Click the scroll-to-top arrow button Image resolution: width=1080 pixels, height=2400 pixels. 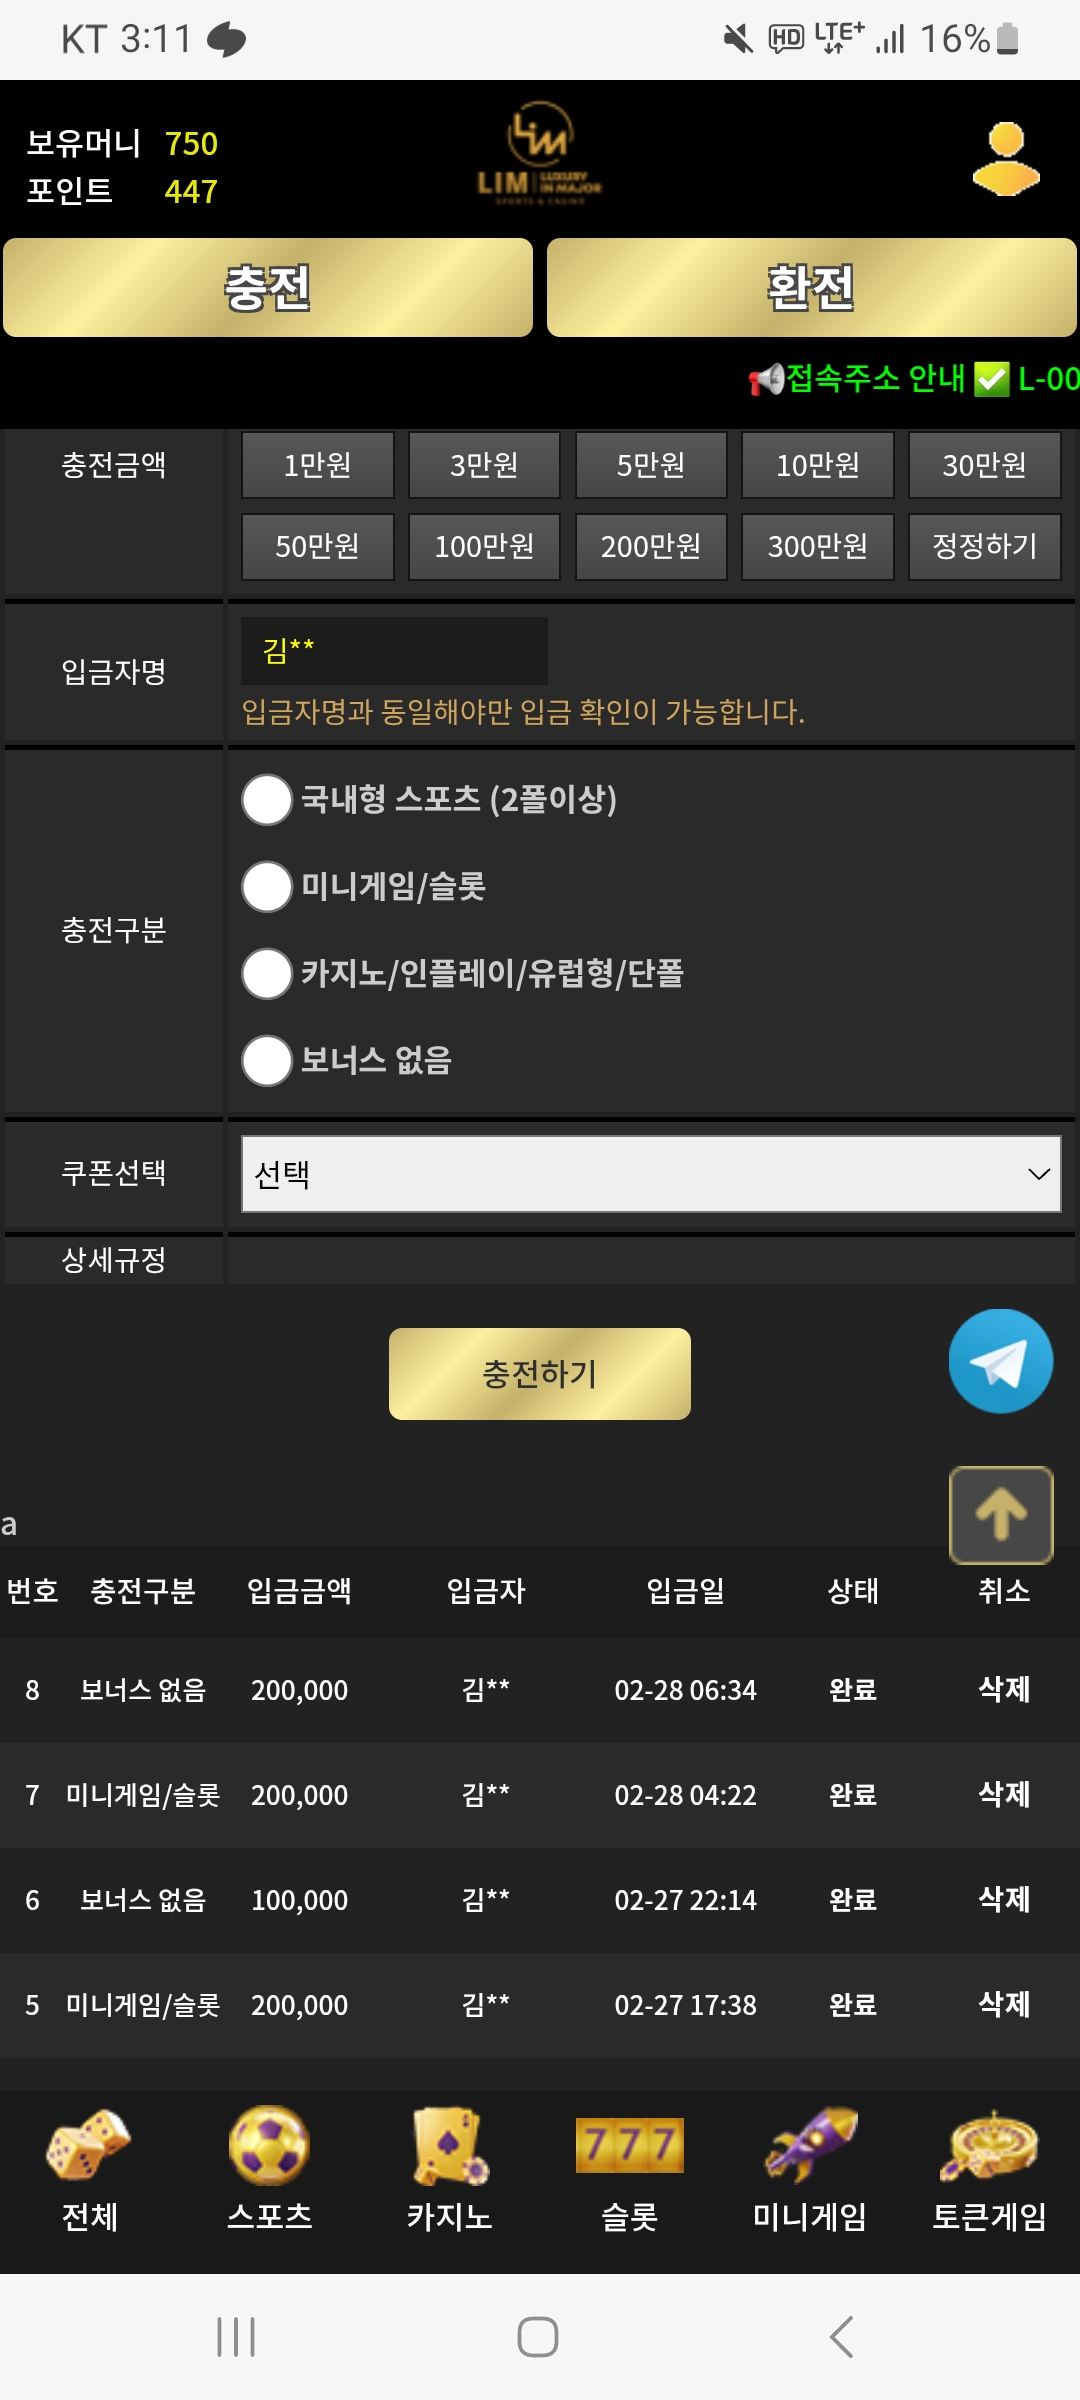point(1000,1514)
